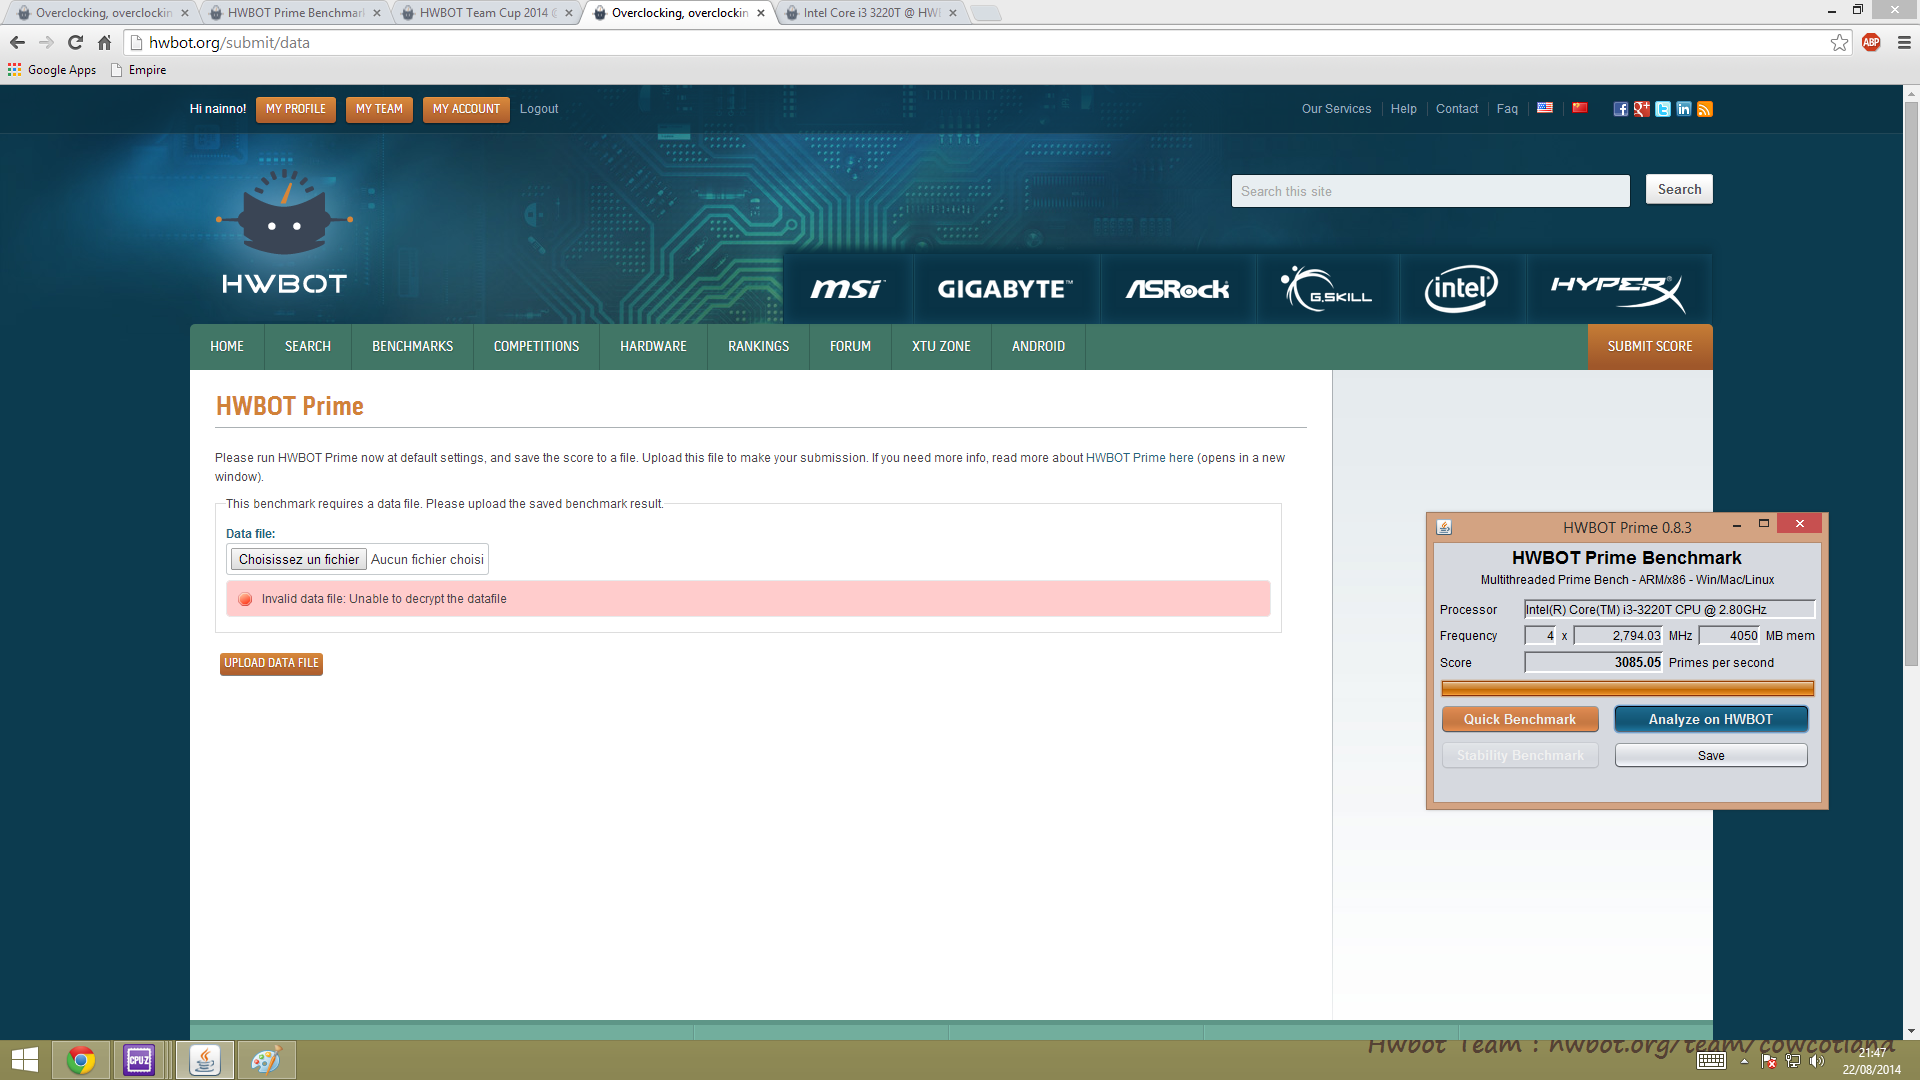Click the browser forward arrow
Screen dimensions: 1920x1080
coord(46,42)
